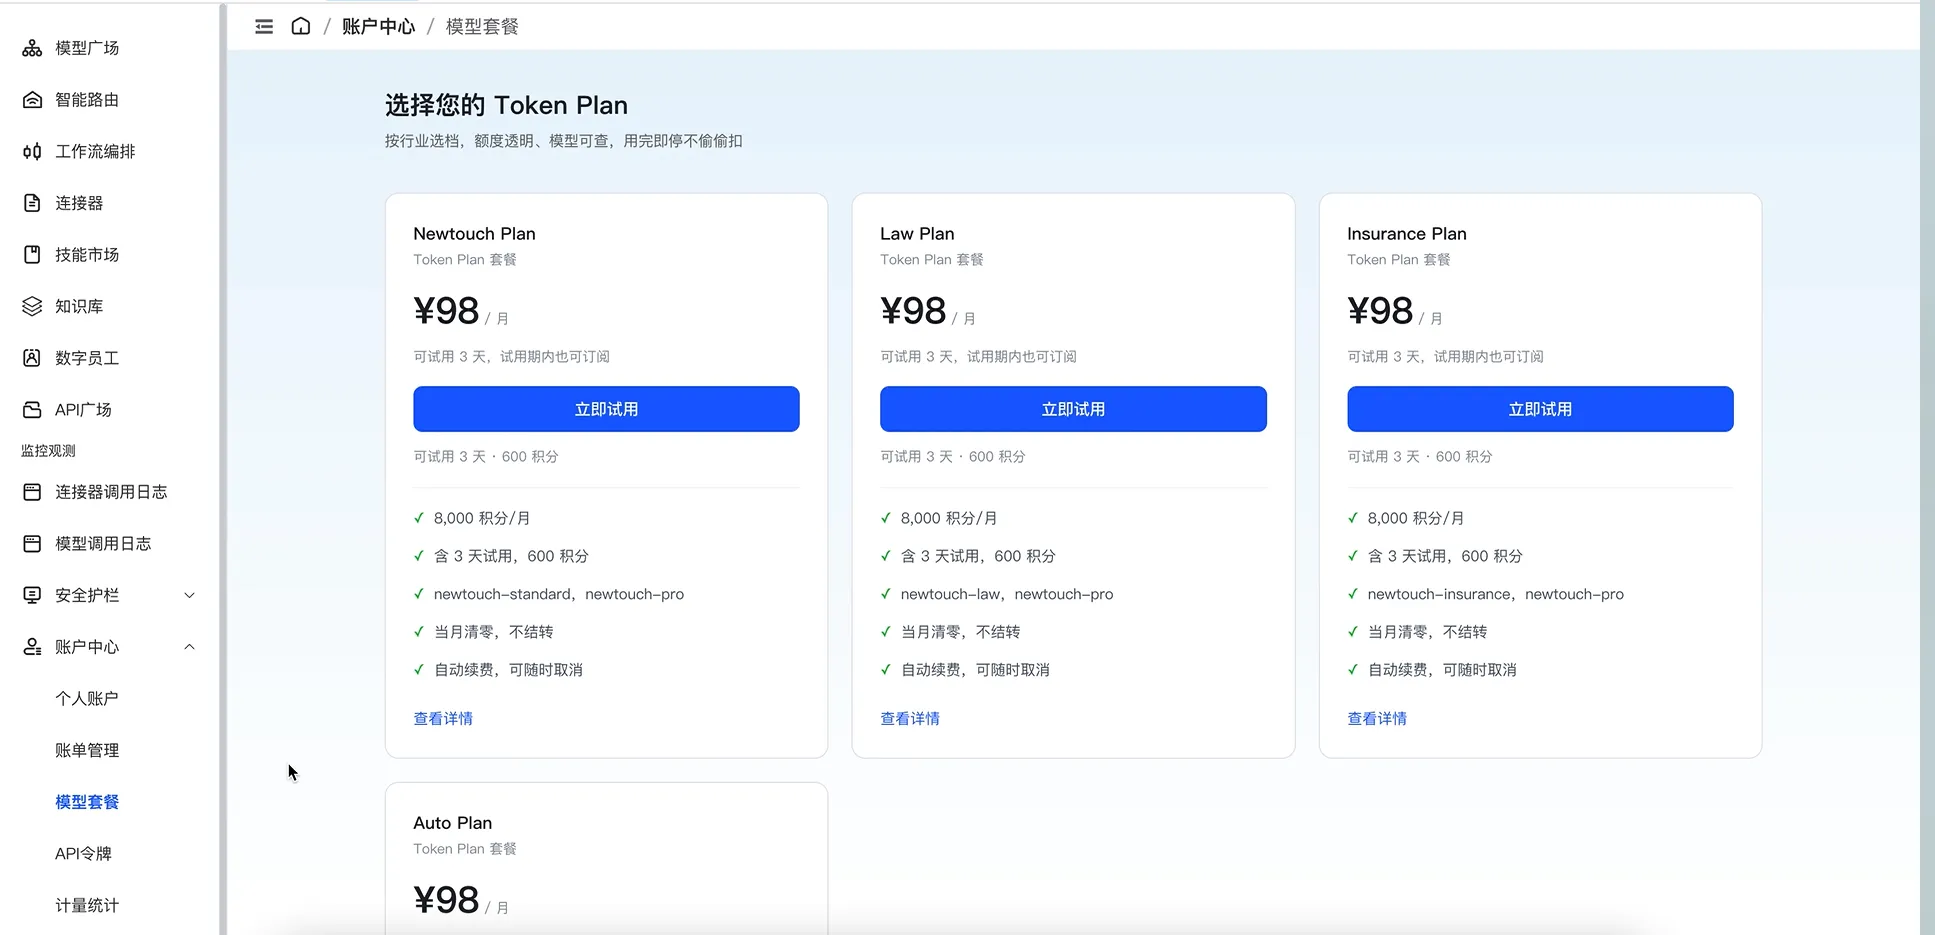Toggle sidebar with the hamburger menu icon
1935x935 pixels.
tap(264, 27)
